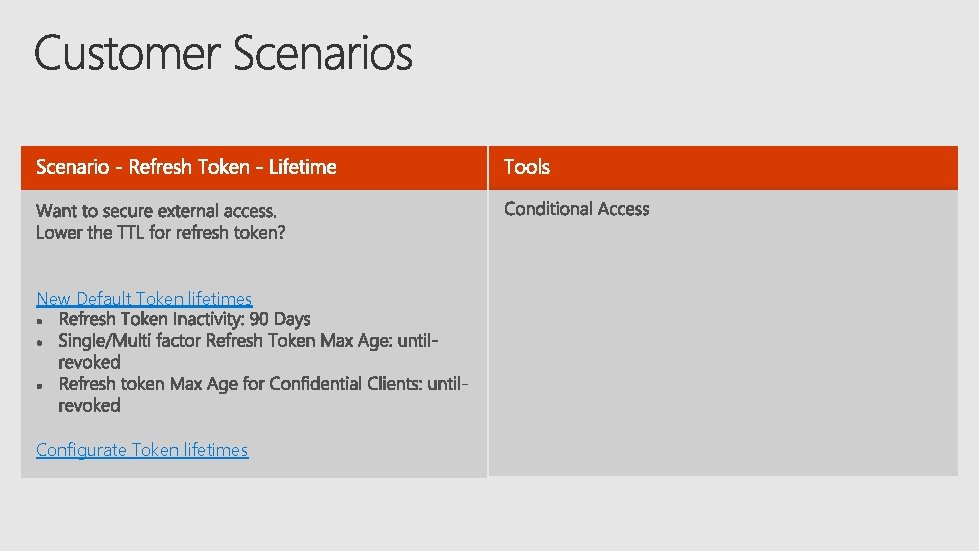The width and height of the screenshot is (979, 551).
Task: Open the "Configurate Token lifetimes" link
Action: (142, 450)
